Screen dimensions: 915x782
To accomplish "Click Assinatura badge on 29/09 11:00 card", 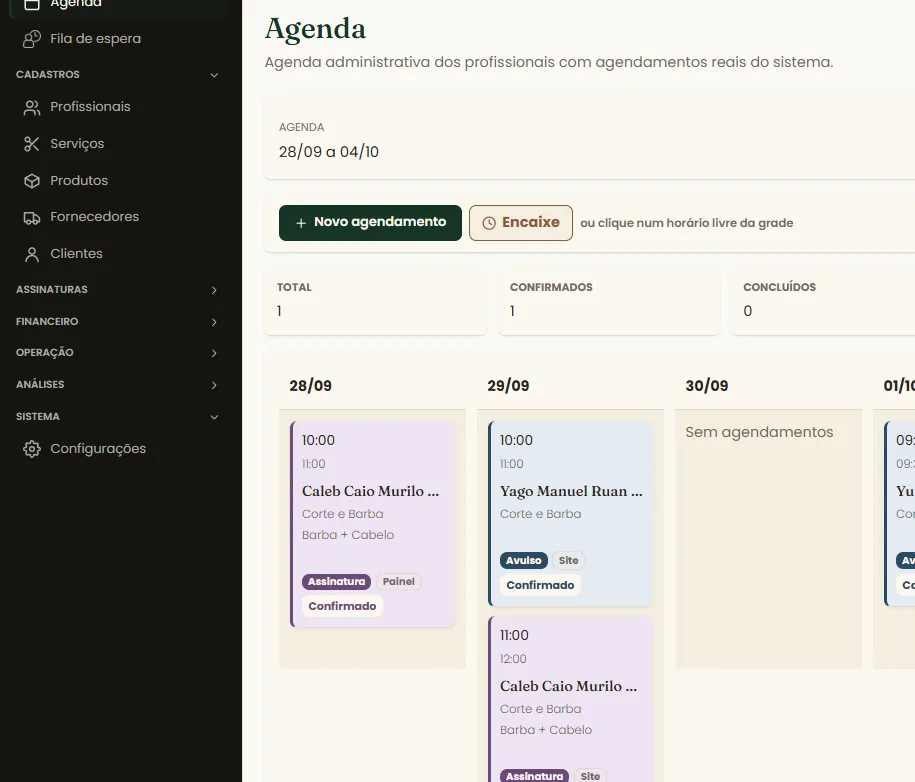I will pos(534,776).
